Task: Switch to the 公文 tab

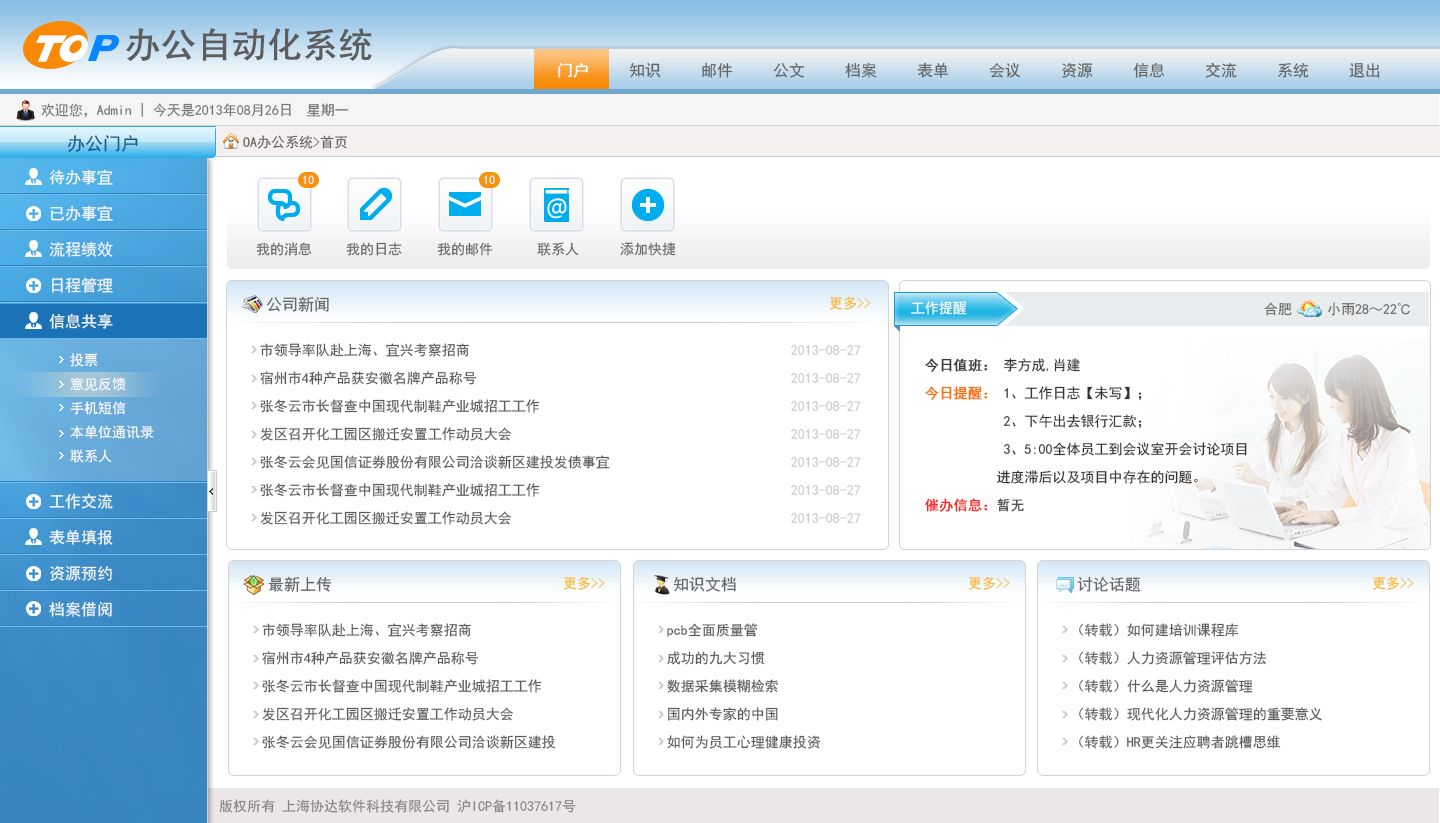Action: (x=789, y=70)
